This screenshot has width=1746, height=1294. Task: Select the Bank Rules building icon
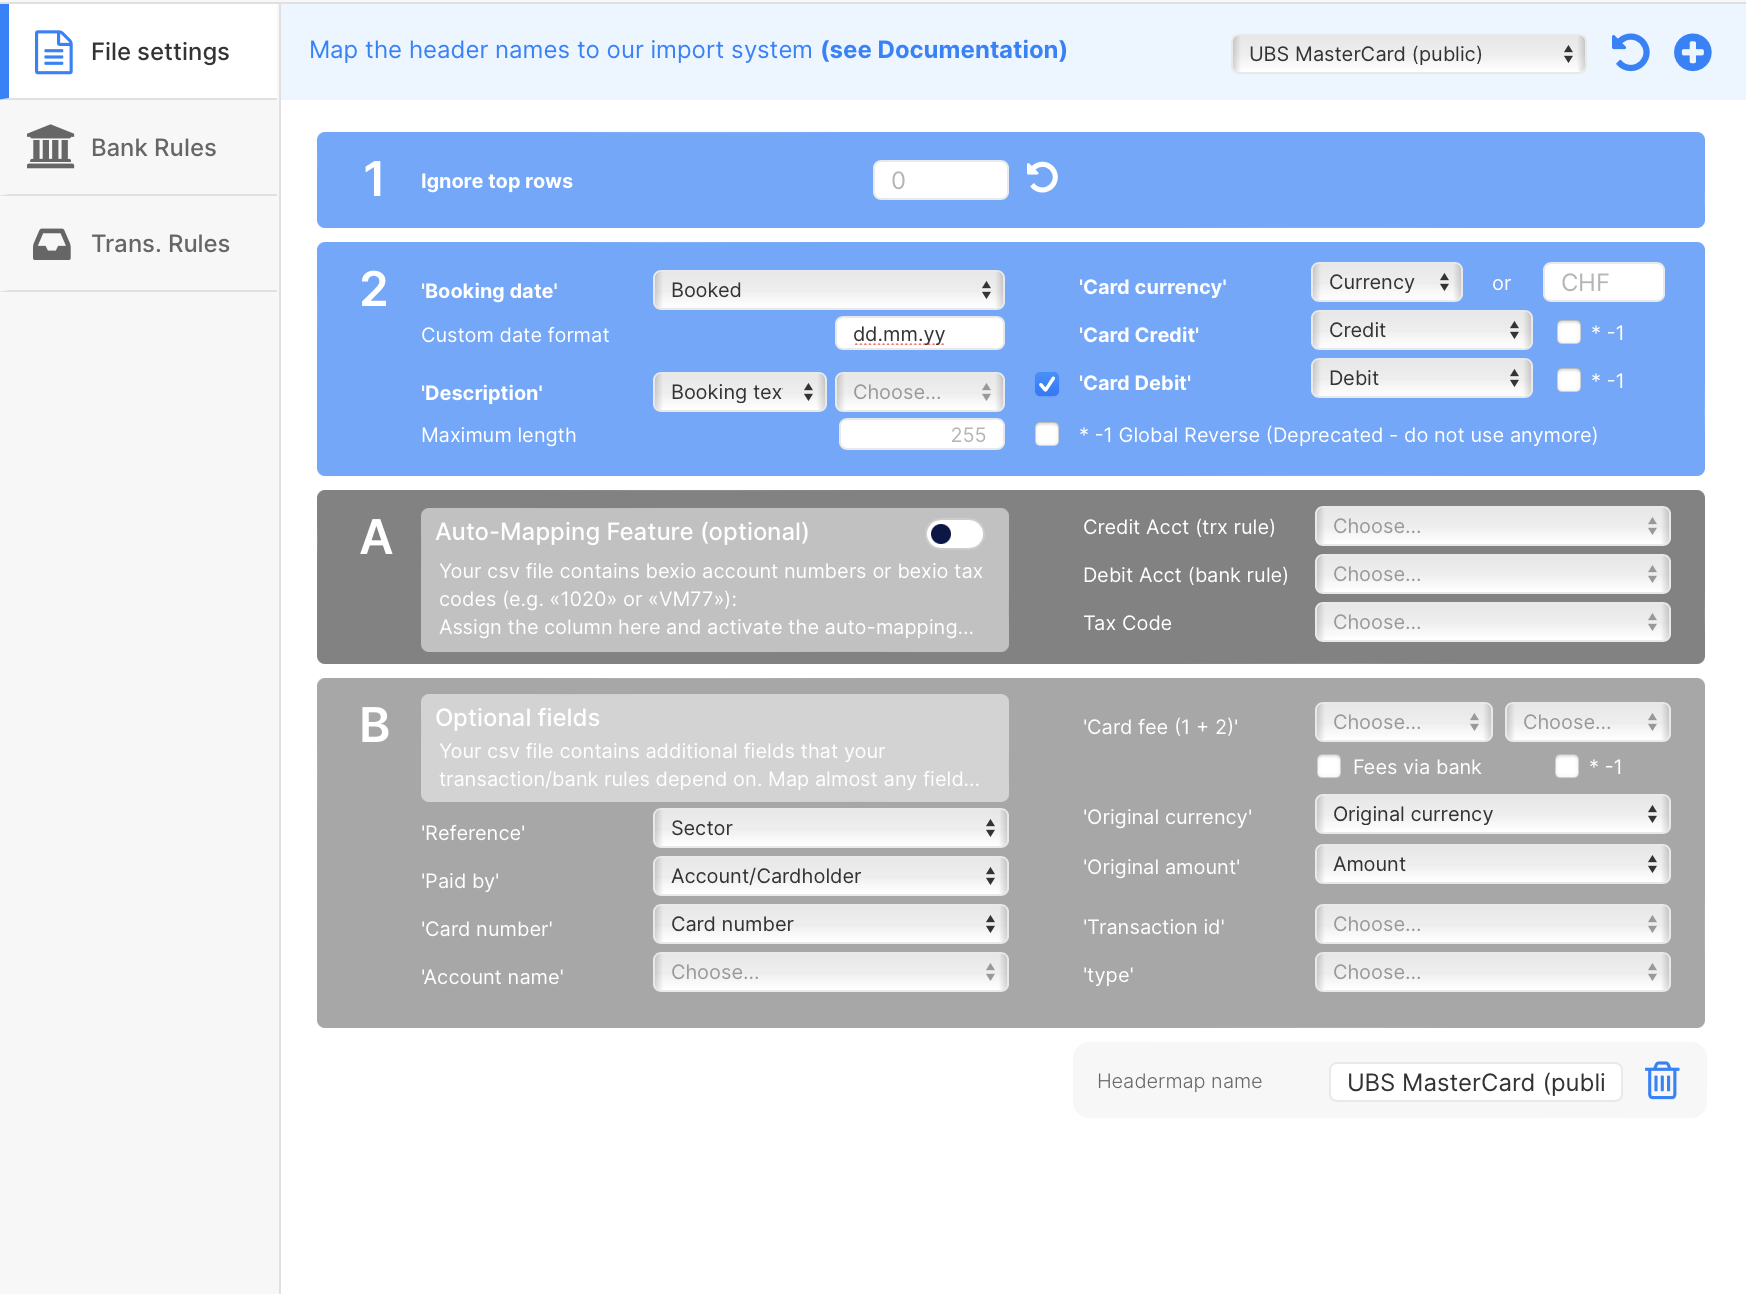pos(49,147)
